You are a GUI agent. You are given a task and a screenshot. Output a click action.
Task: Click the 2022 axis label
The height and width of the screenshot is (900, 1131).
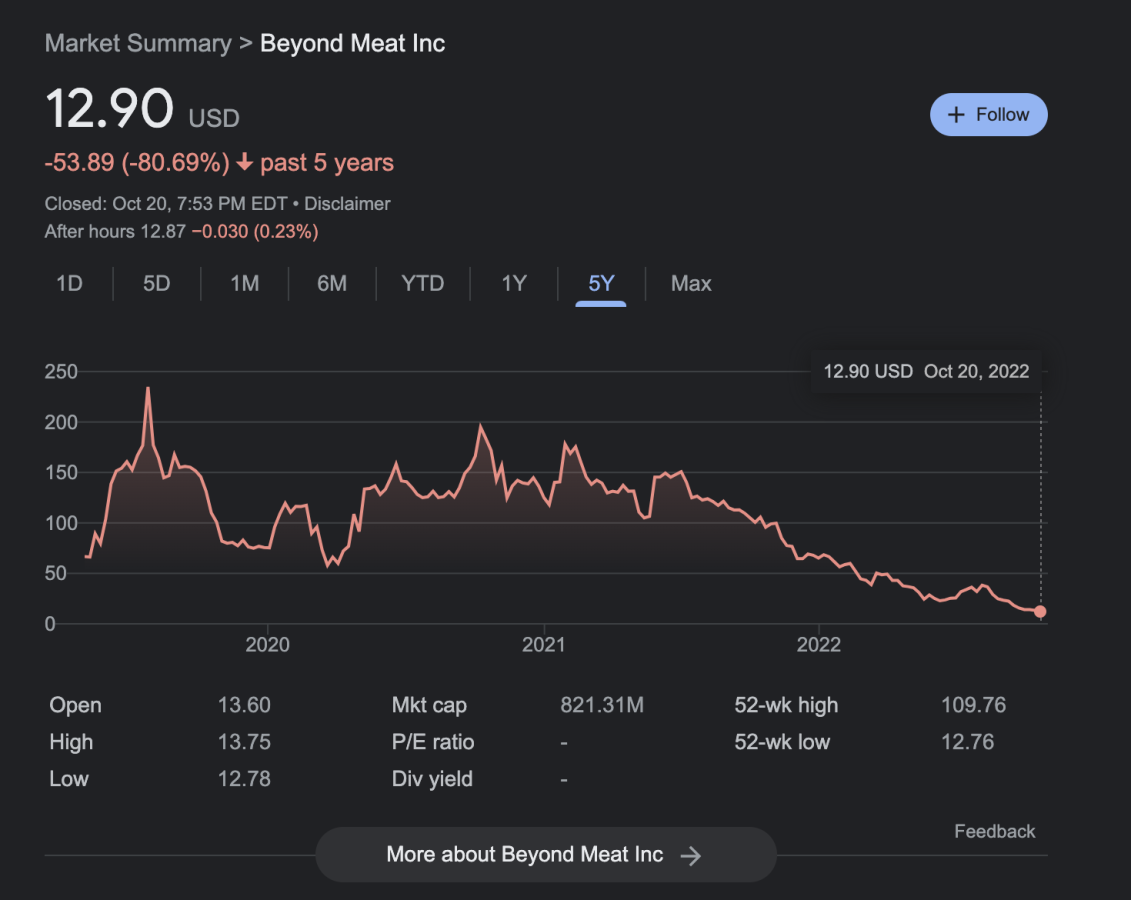[819, 645]
